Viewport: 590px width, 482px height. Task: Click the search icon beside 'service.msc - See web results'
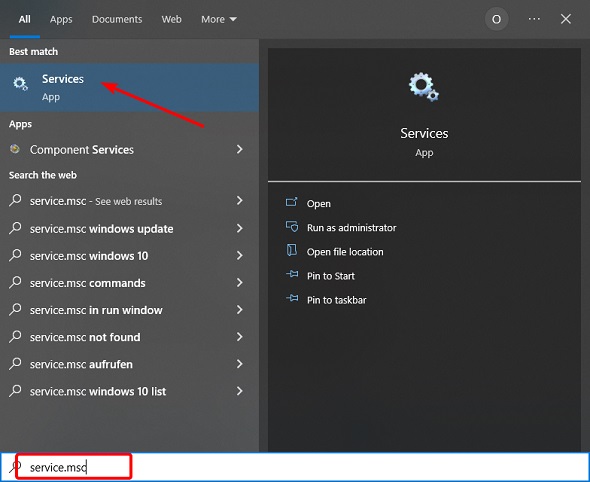click(15, 200)
